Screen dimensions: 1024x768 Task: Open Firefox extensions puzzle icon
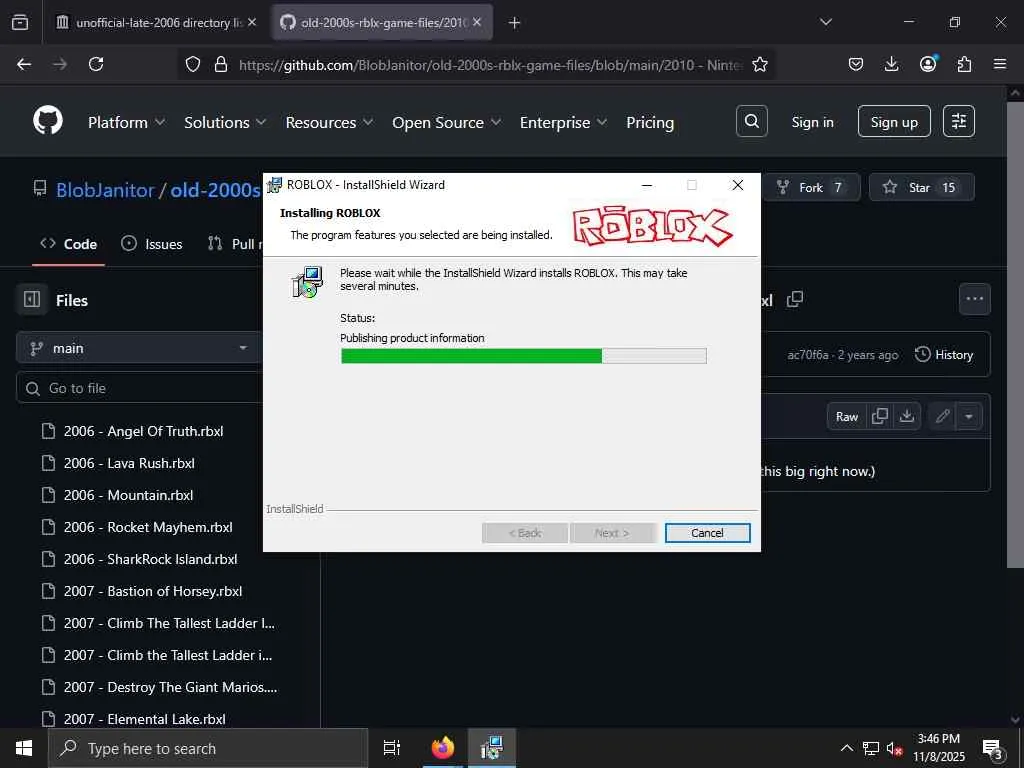[x=964, y=64]
